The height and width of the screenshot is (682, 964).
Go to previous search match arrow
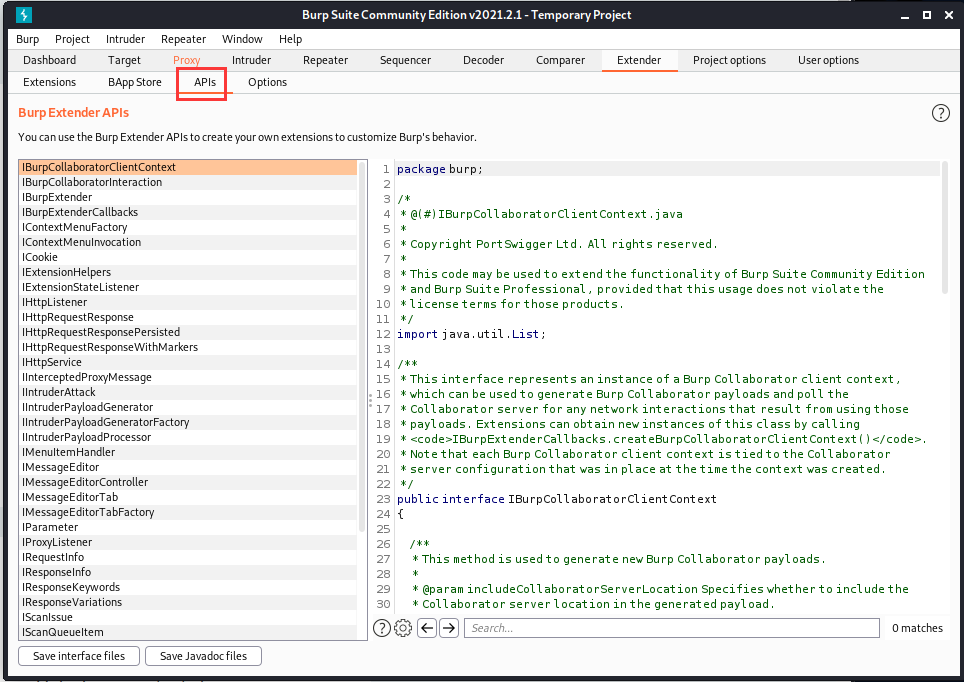[427, 628]
